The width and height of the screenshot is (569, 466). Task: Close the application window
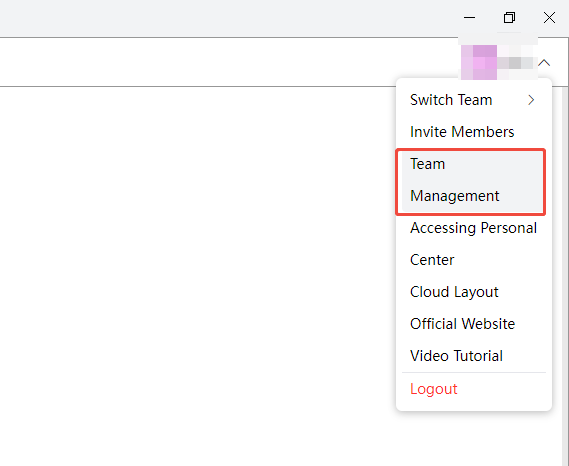[549, 17]
